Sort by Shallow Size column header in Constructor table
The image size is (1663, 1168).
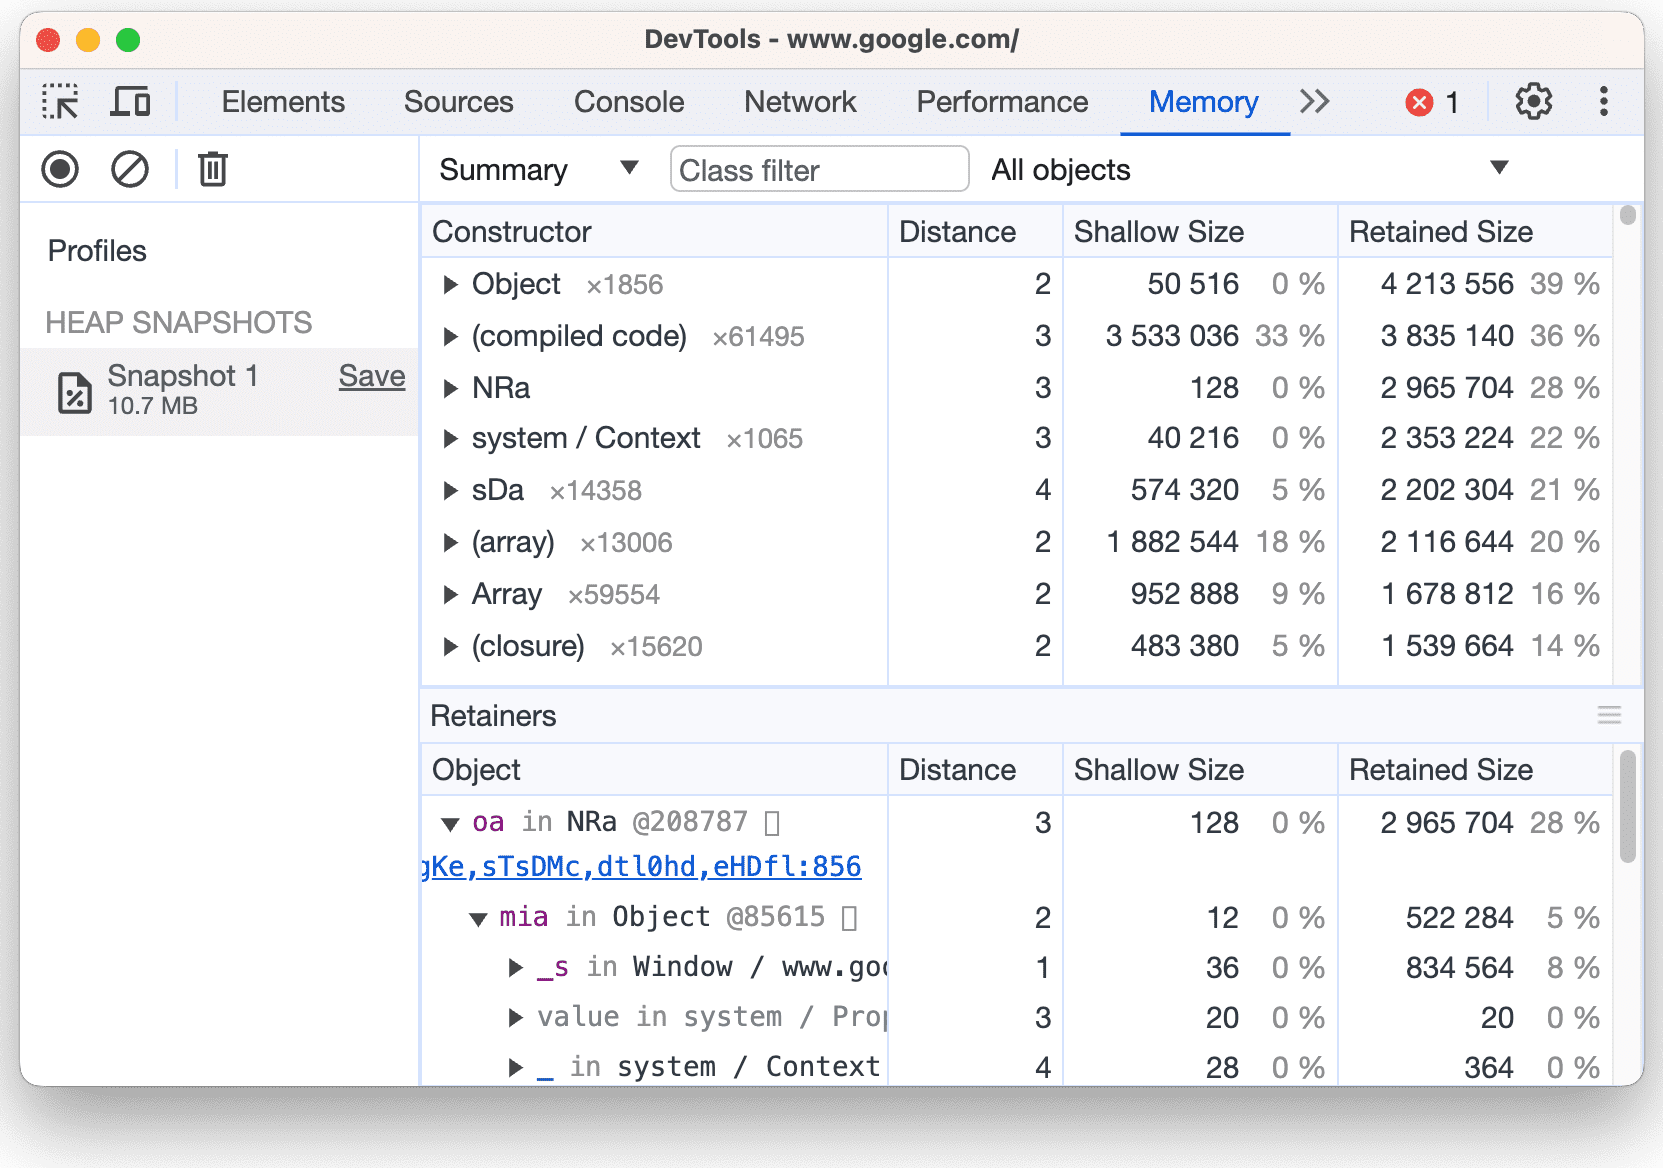(1200, 232)
